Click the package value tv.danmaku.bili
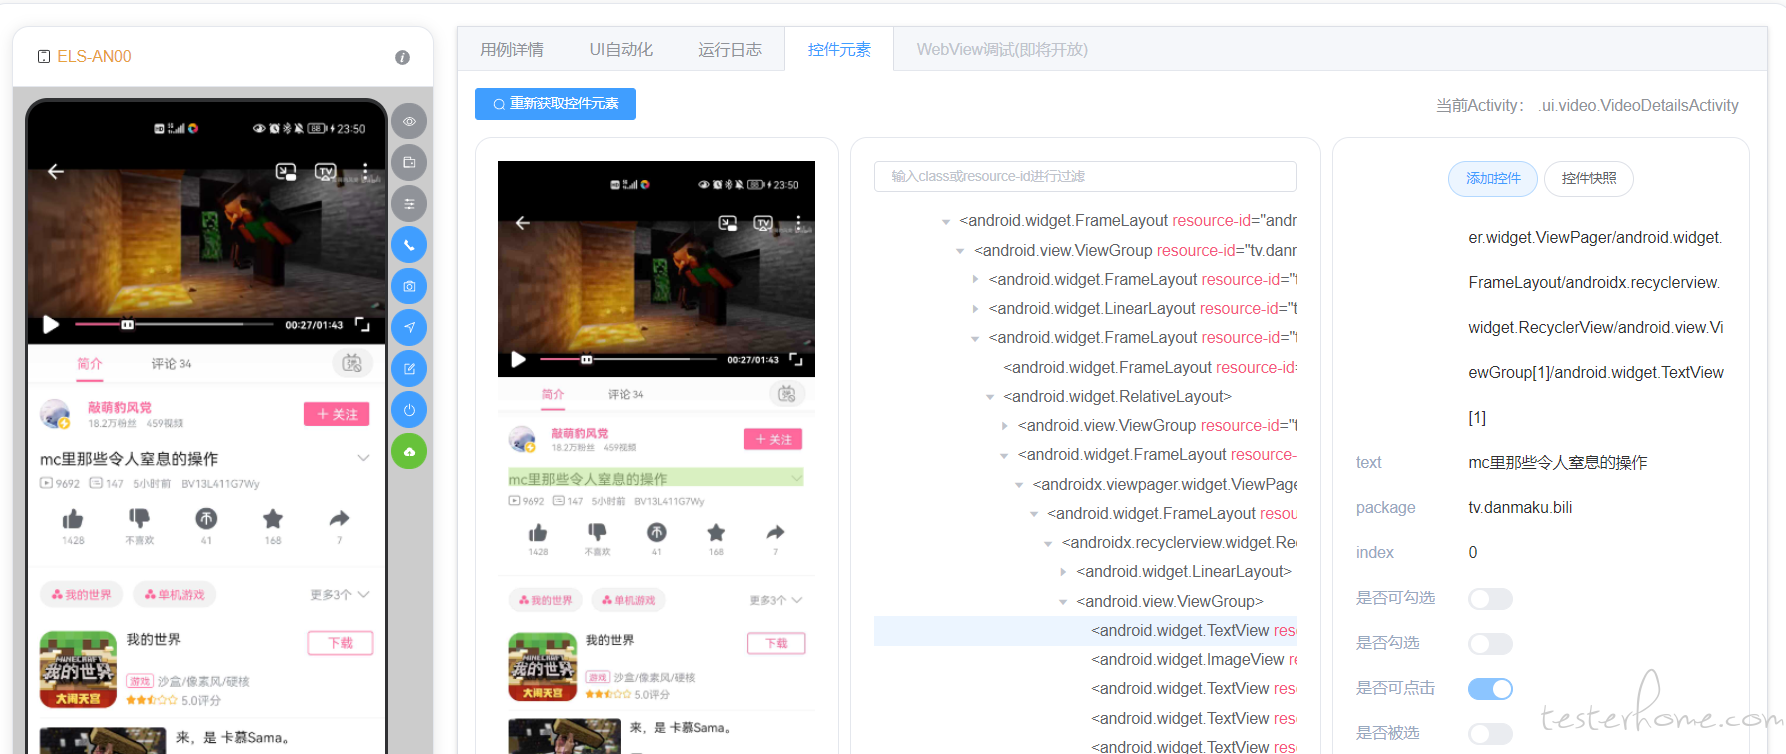Screen dimensions: 1786x754 click(x=1520, y=508)
